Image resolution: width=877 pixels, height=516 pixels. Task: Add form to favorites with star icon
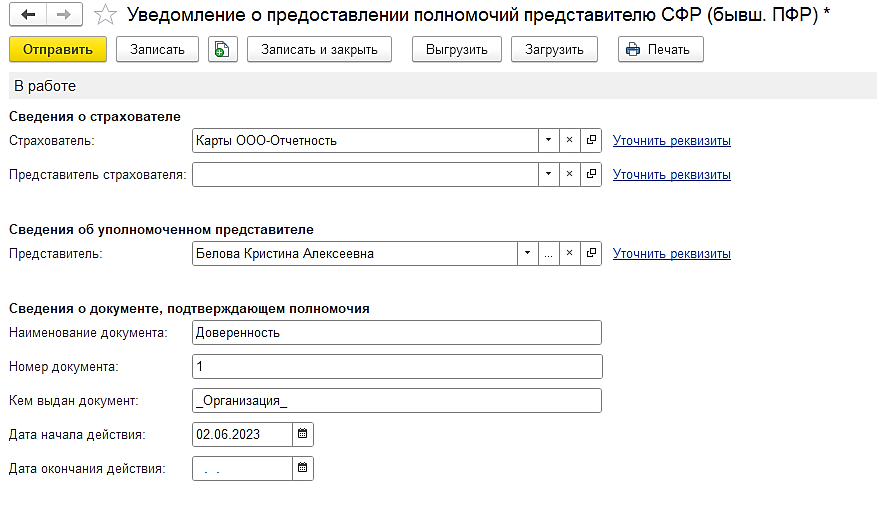(x=103, y=15)
